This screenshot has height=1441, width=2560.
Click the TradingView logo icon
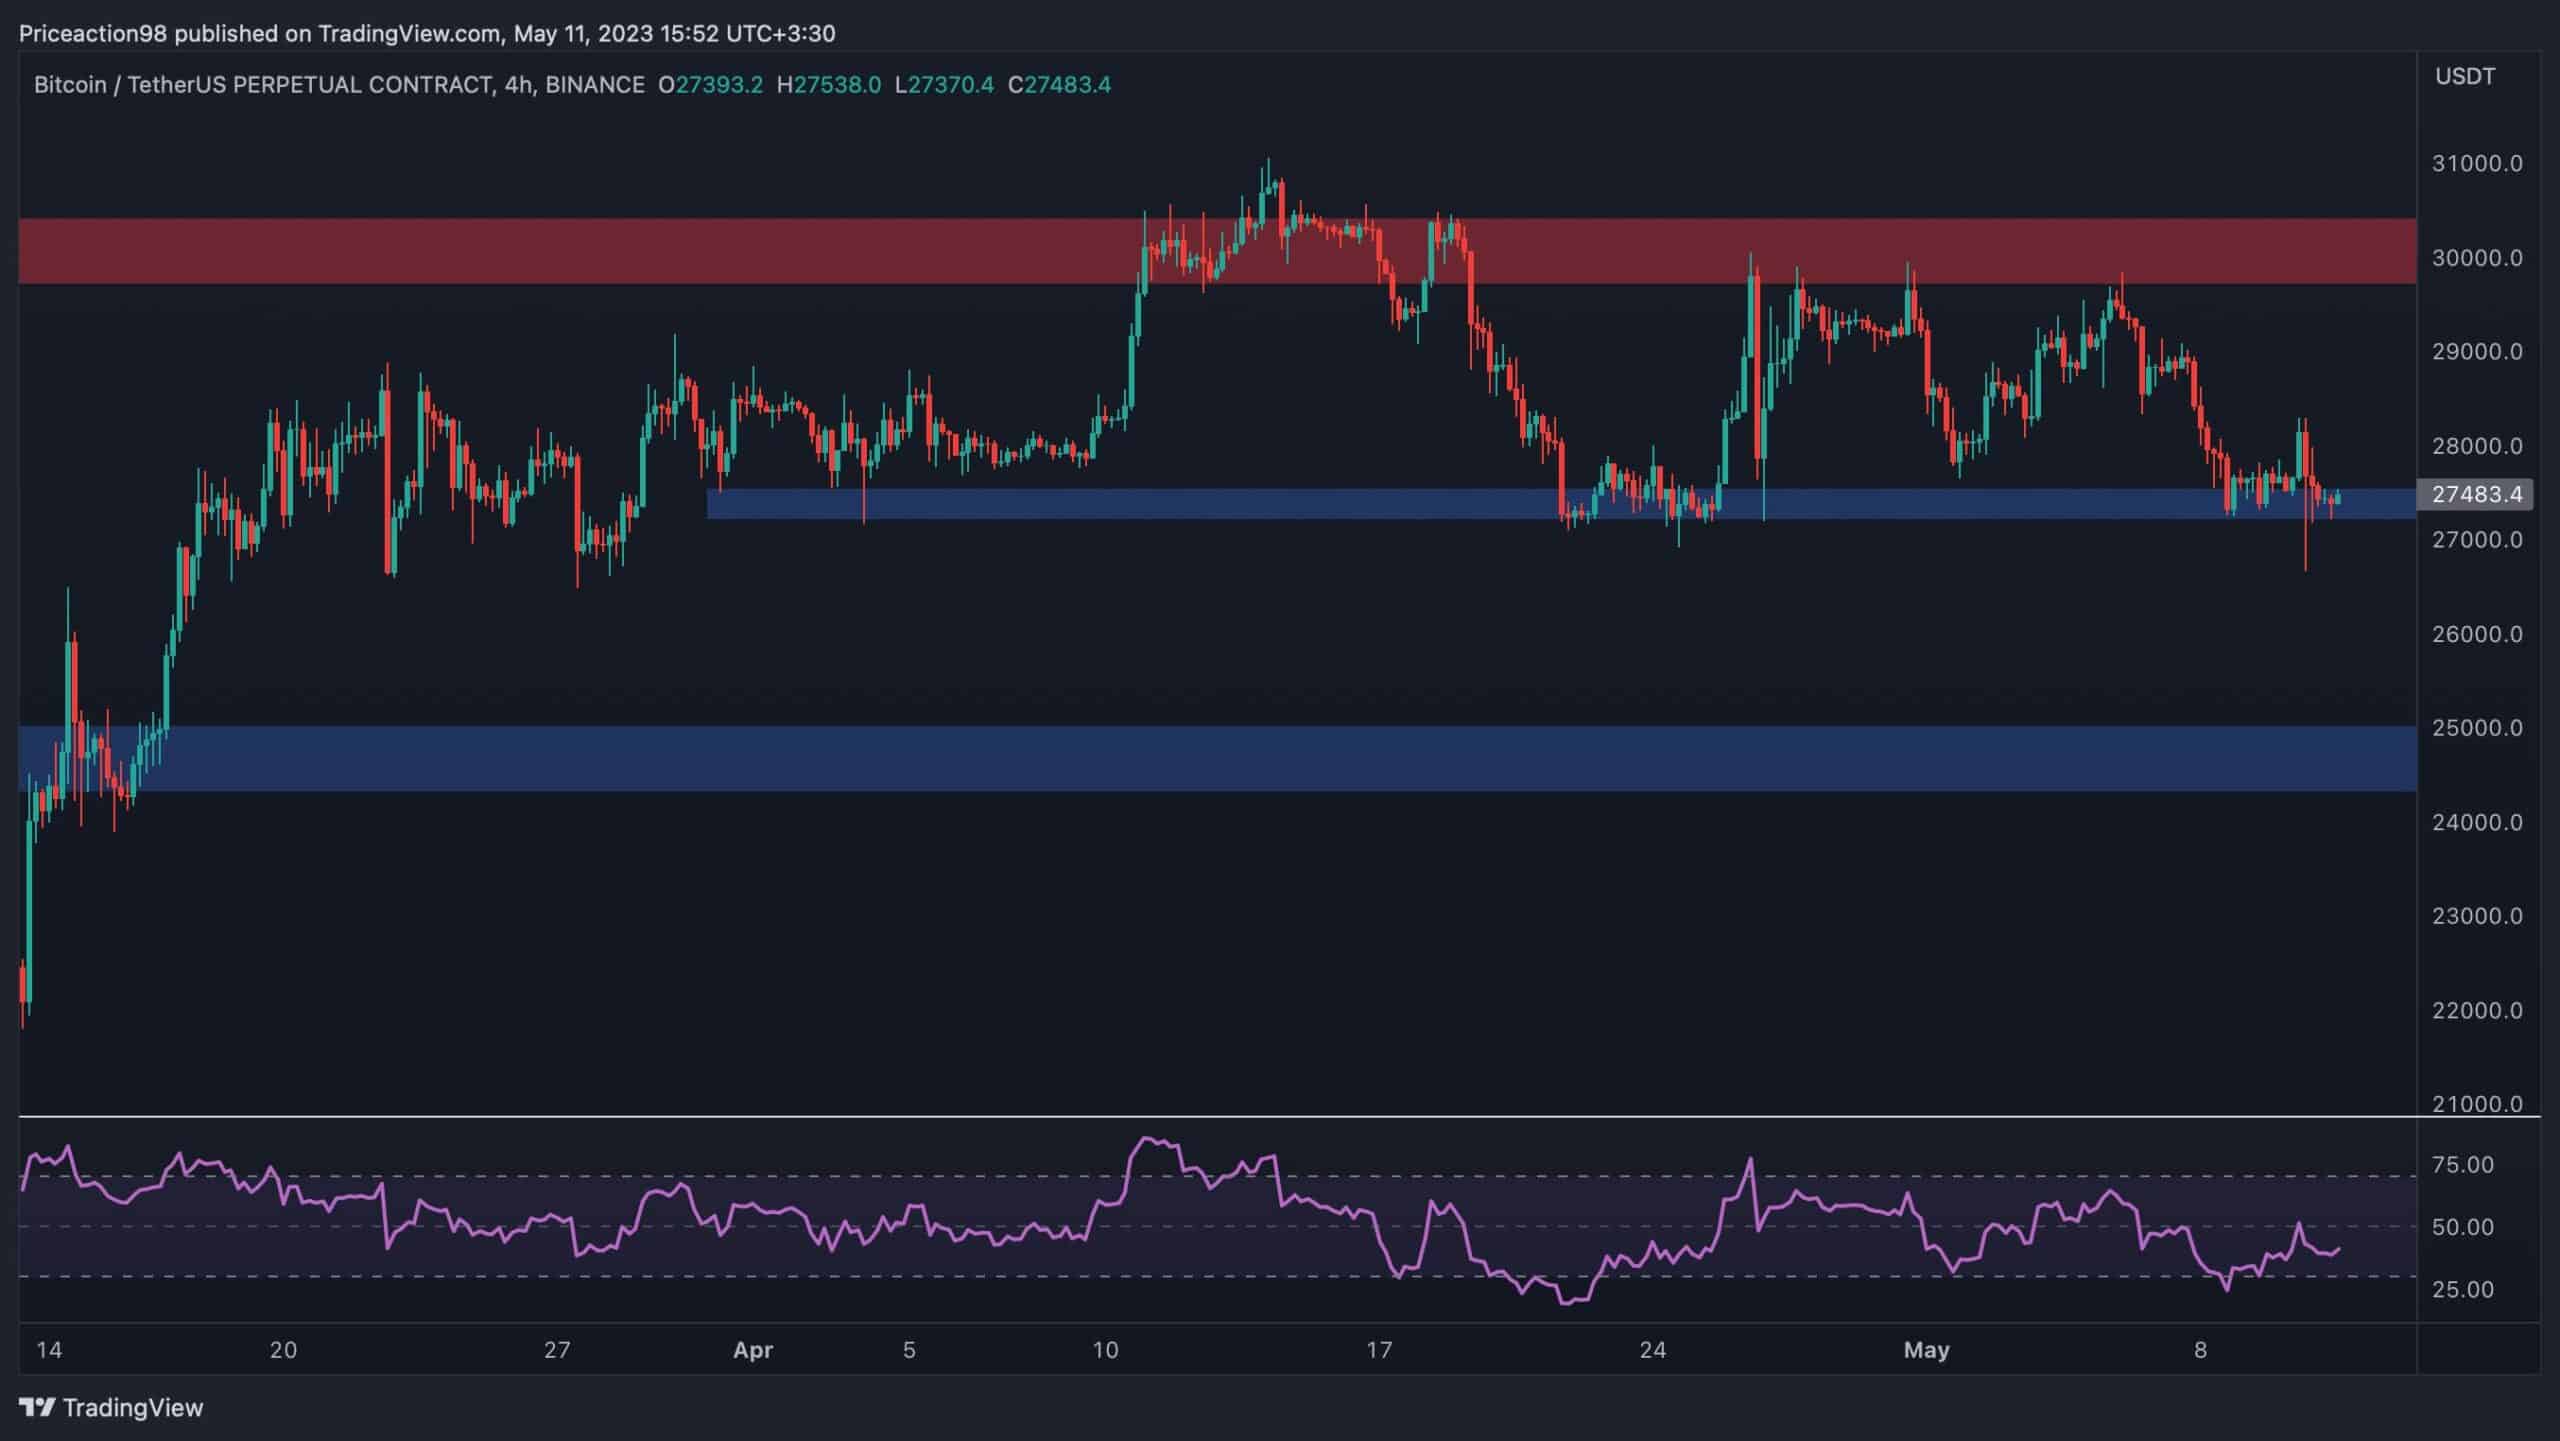(38, 1407)
